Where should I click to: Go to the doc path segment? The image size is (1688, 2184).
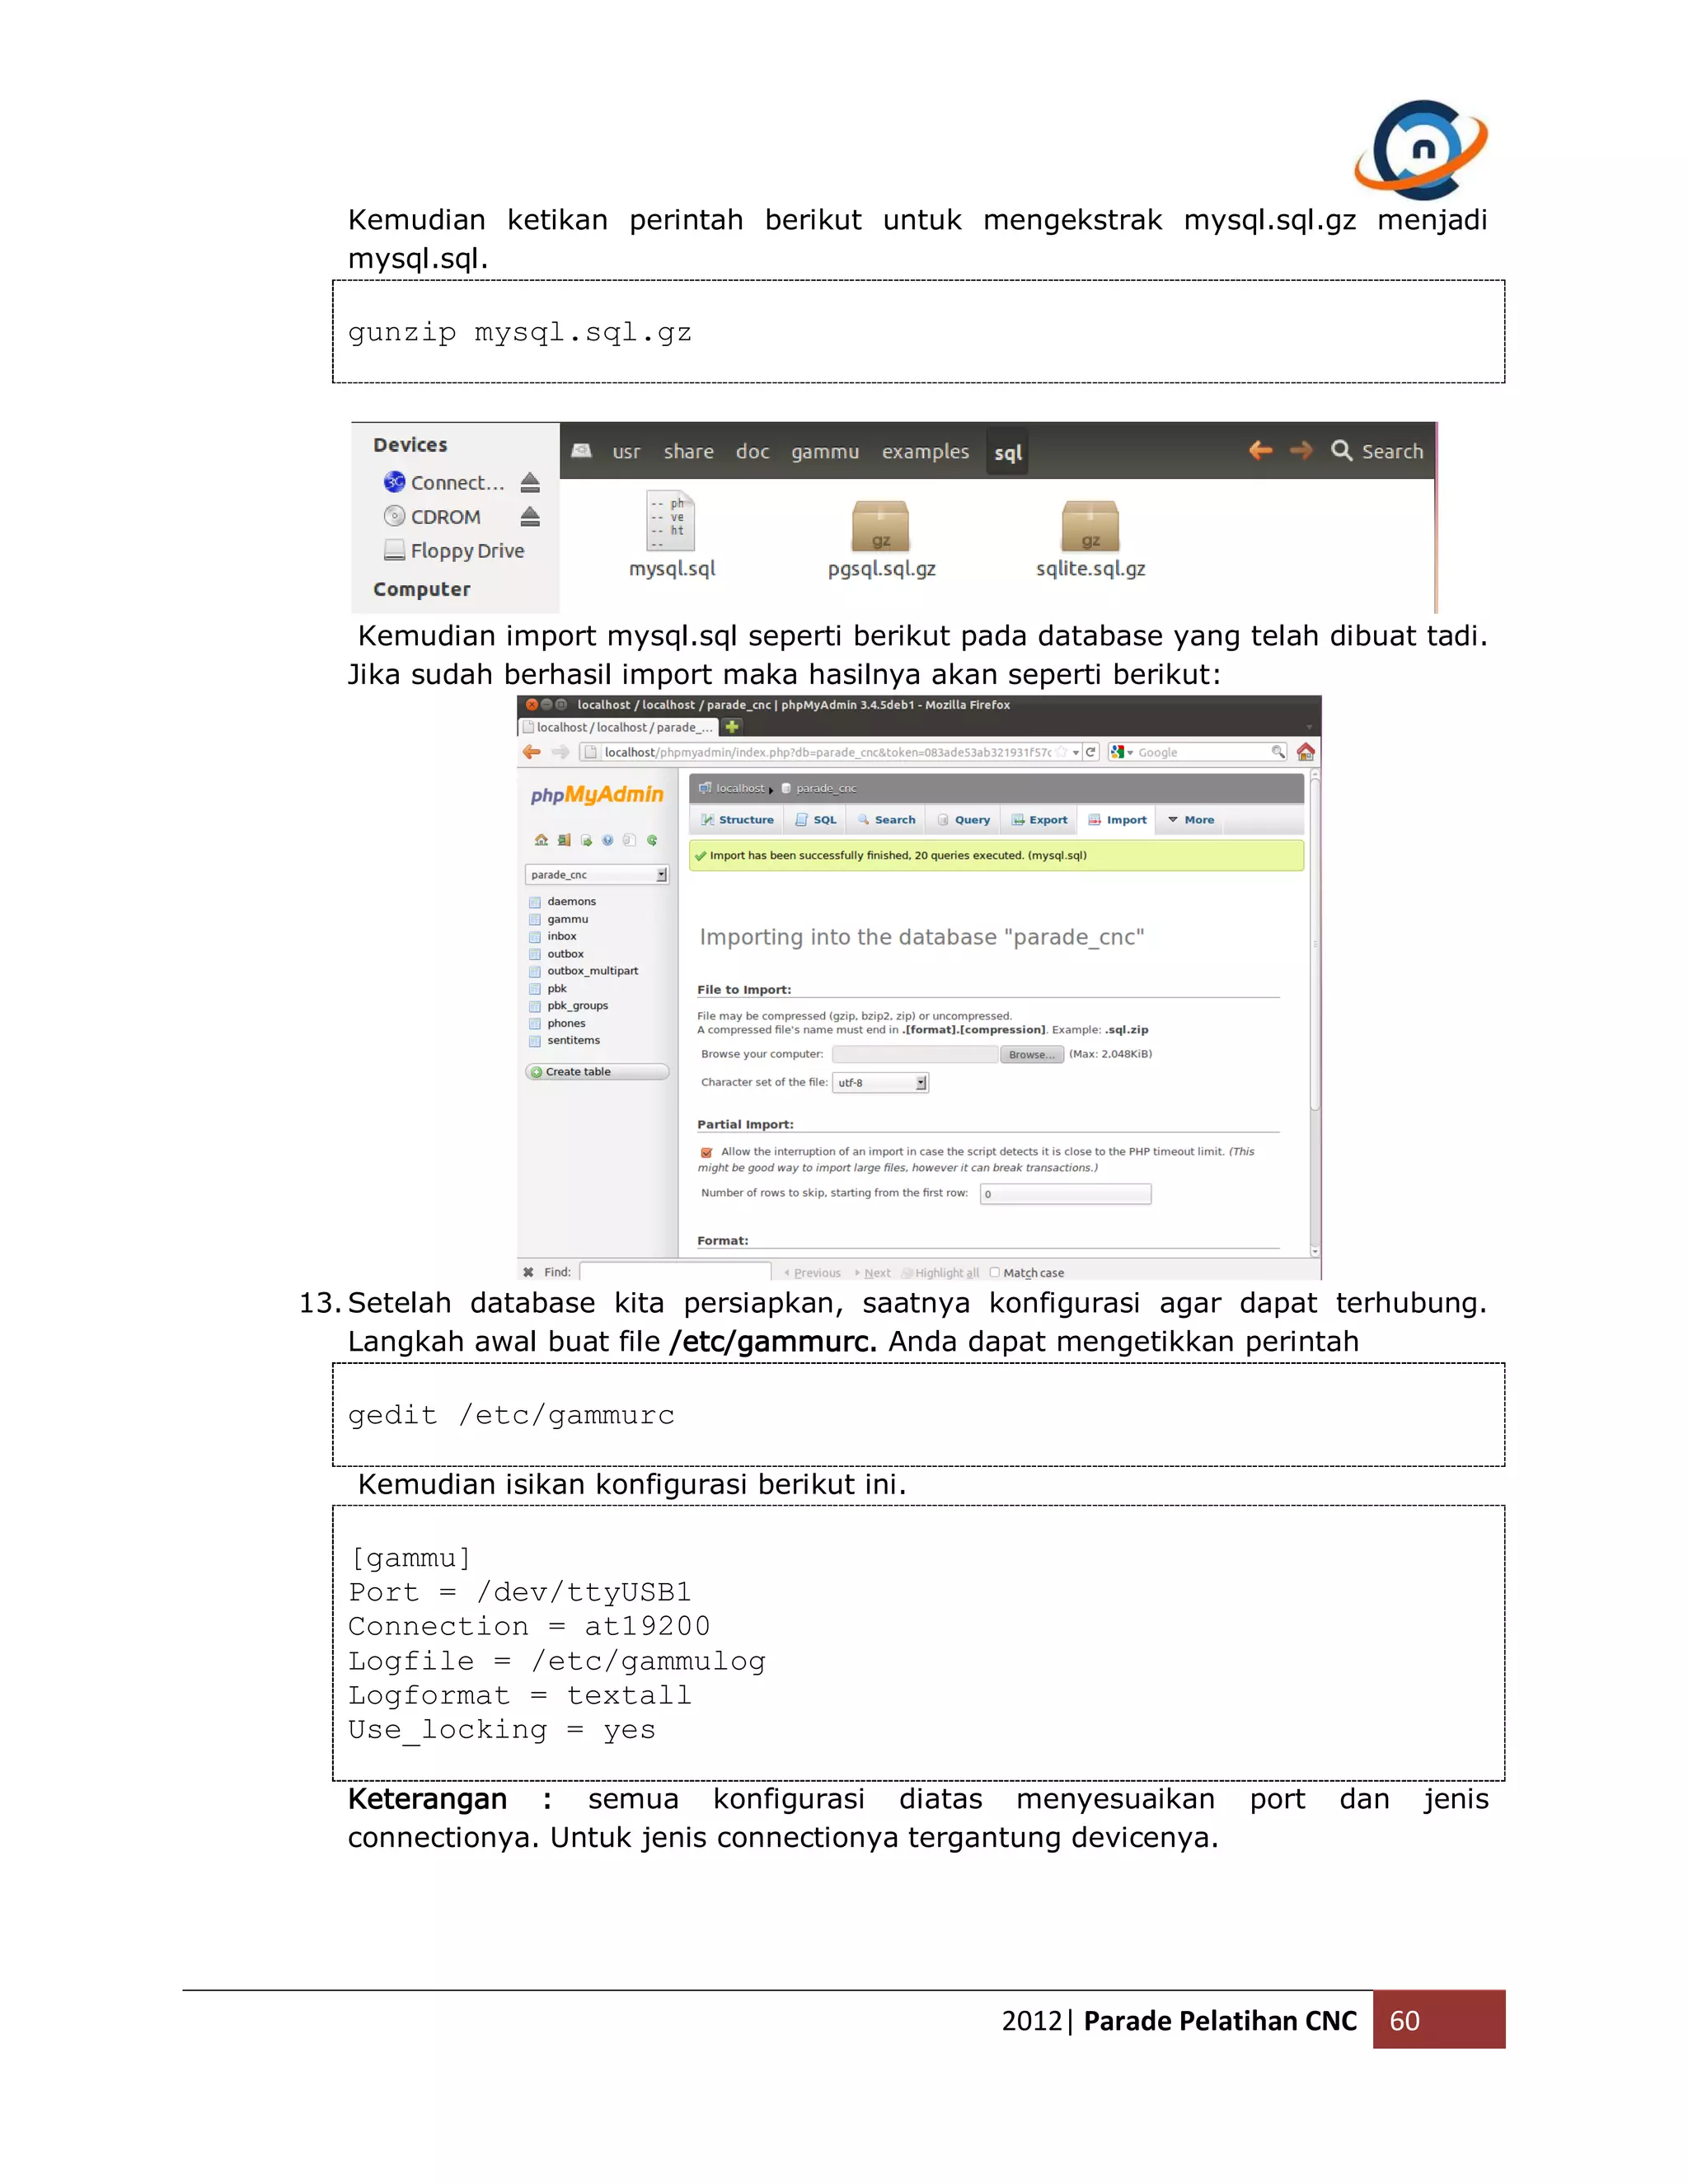(x=753, y=452)
